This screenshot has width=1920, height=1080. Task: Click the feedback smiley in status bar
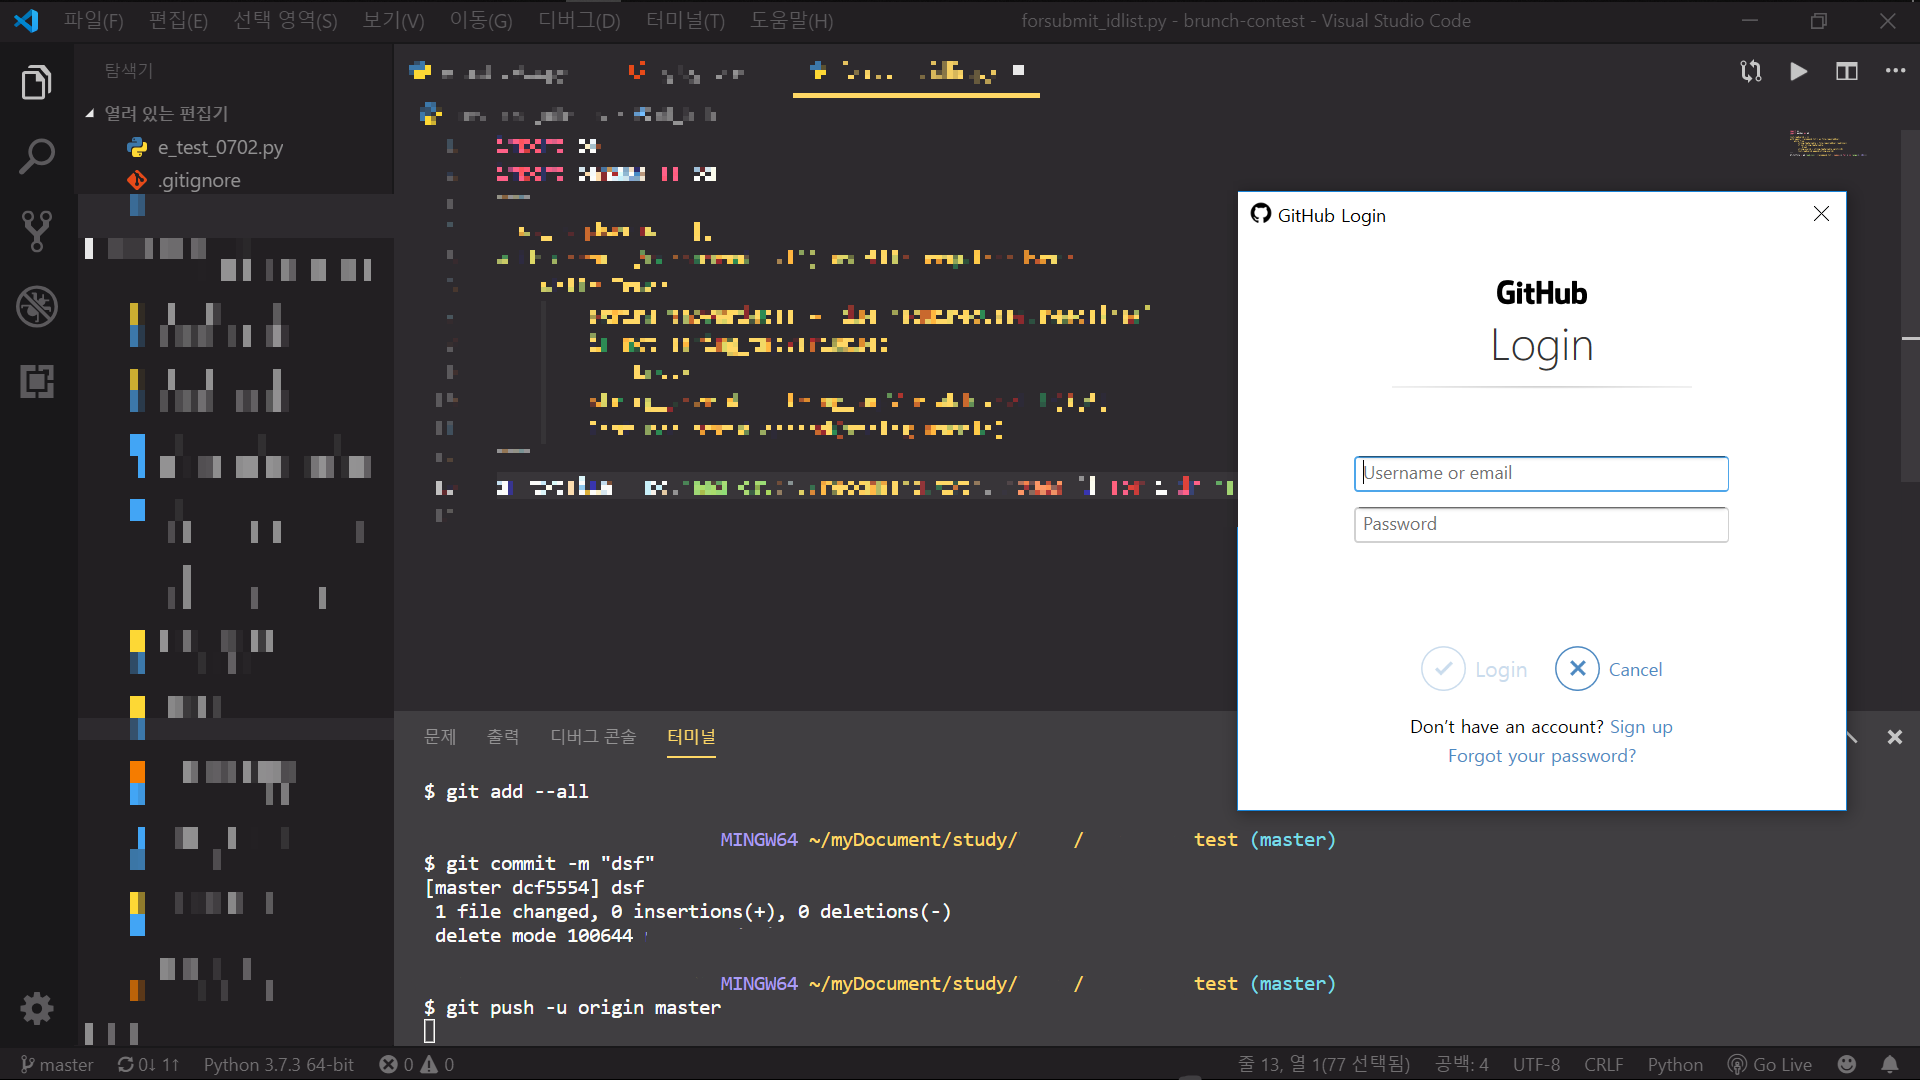[1847, 1064]
